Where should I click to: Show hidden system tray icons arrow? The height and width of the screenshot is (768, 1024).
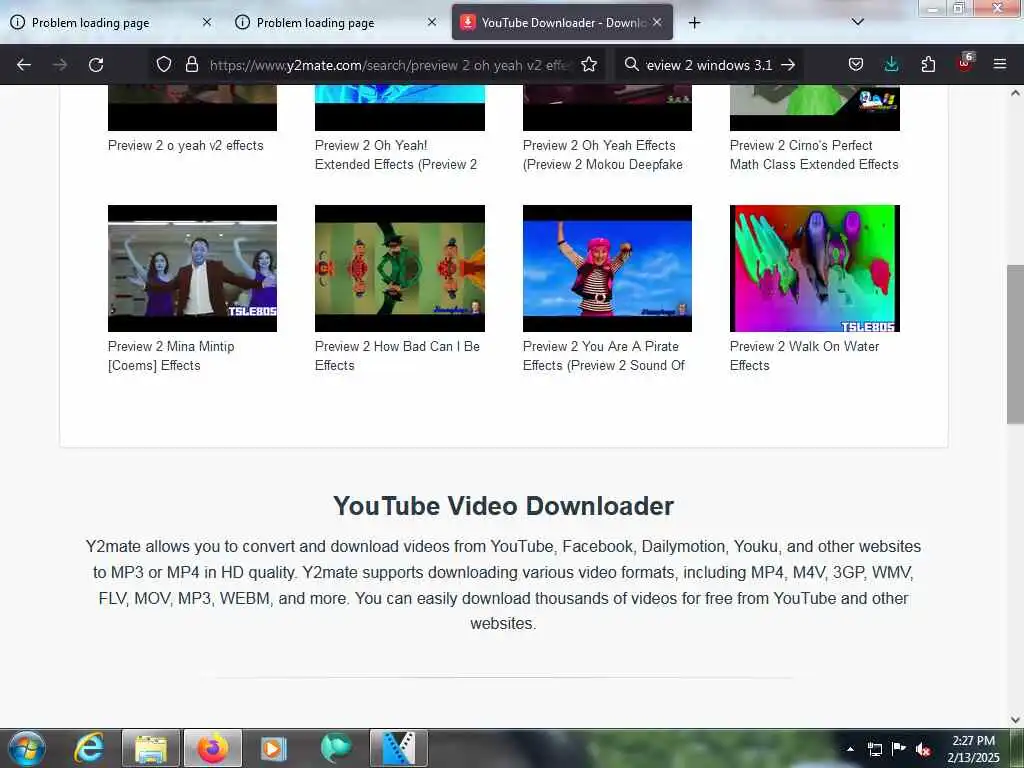(850, 749)
